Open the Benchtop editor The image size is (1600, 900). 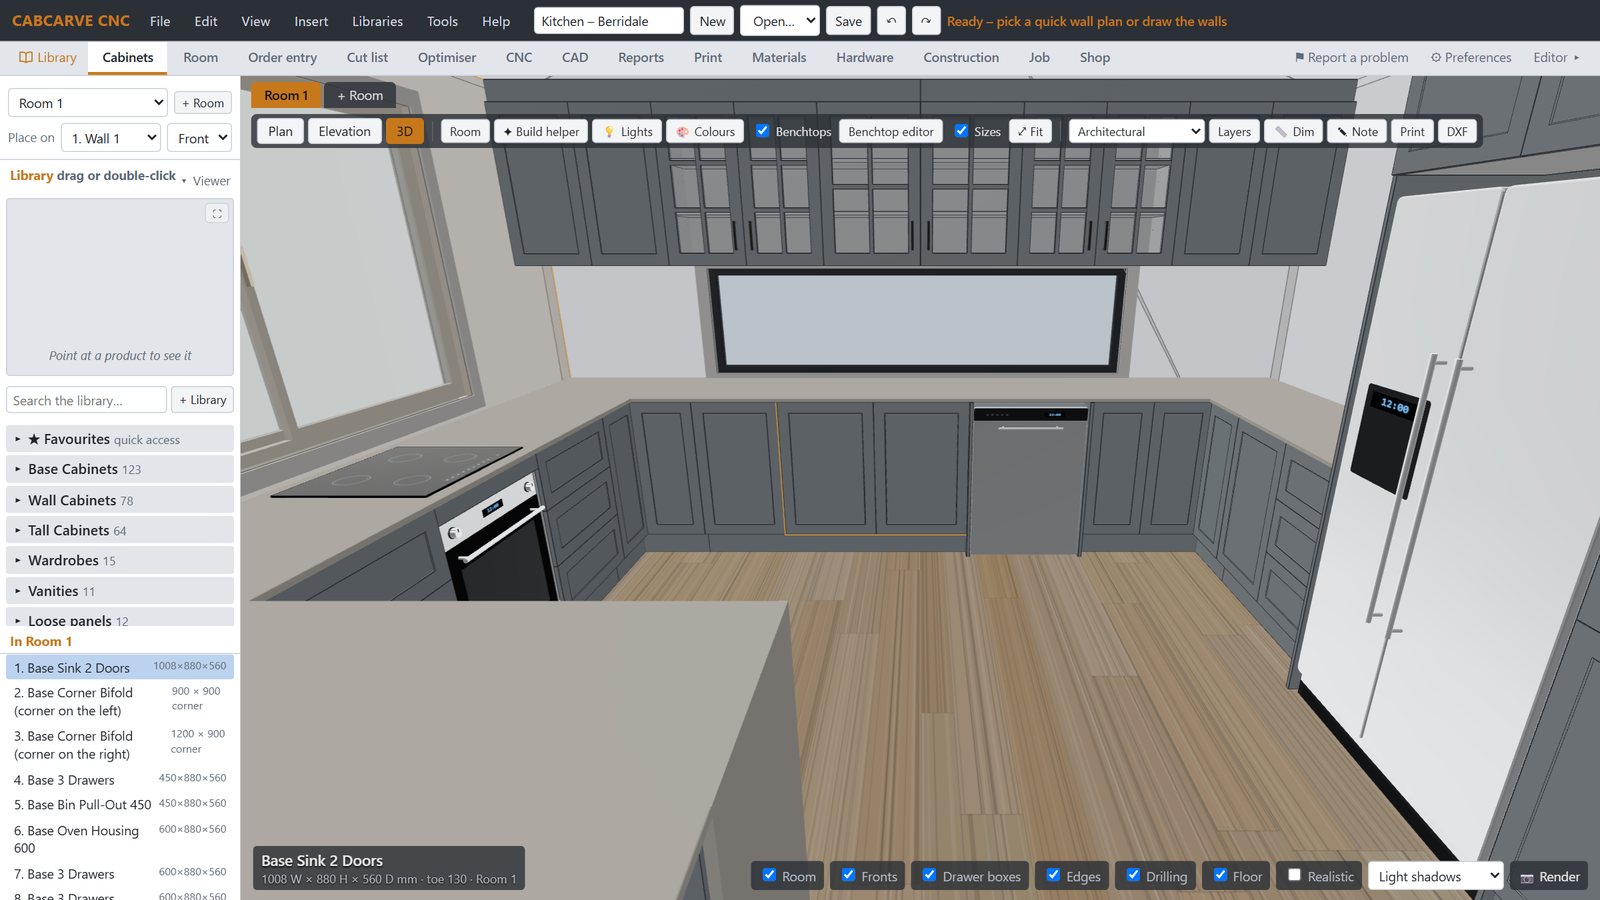coord(891,131)
